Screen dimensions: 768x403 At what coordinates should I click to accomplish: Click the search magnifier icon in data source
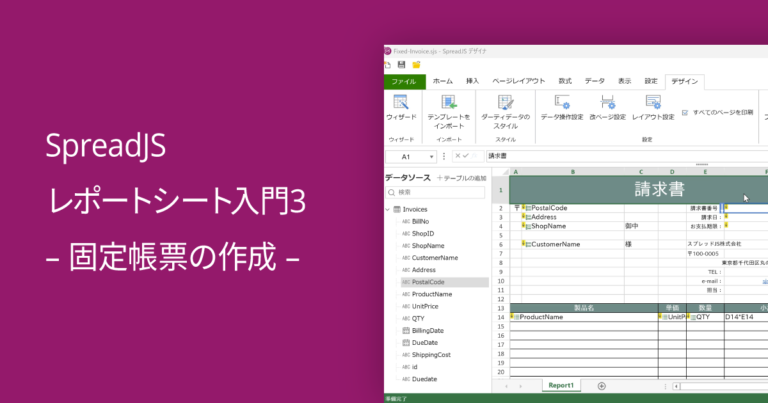(x=391, y=192)
